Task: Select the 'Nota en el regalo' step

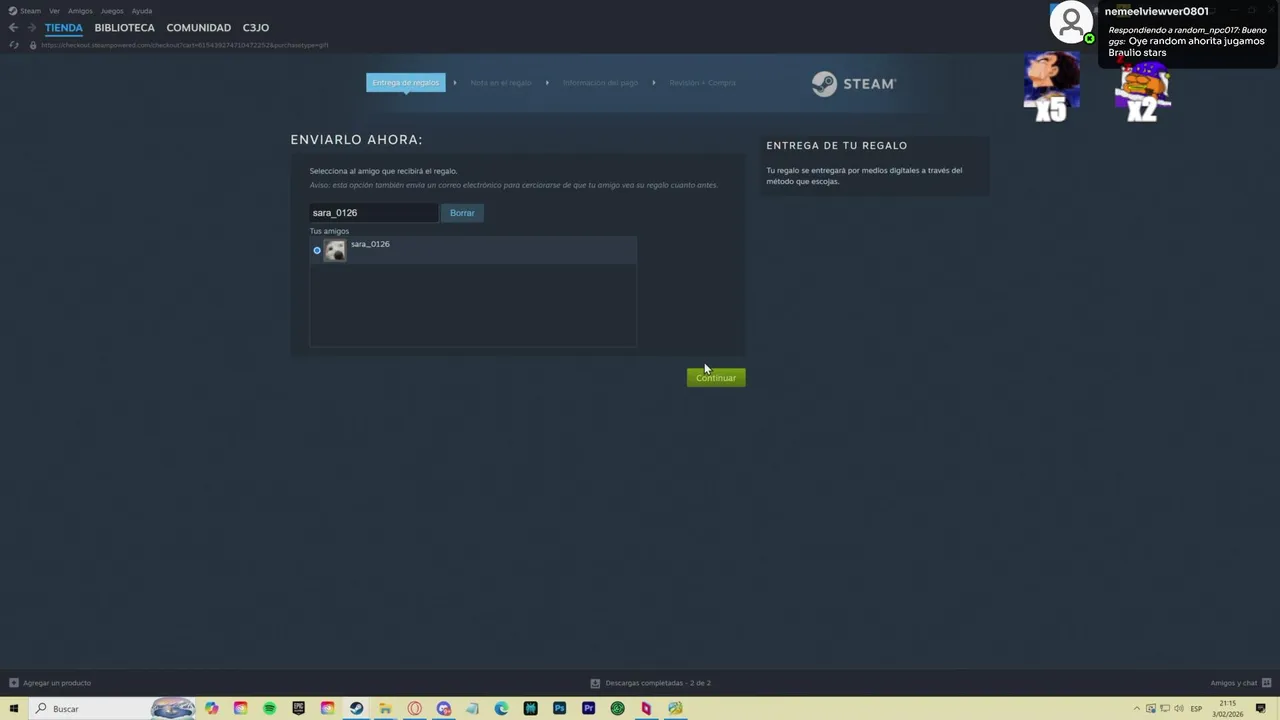Action: pos(501,83)
